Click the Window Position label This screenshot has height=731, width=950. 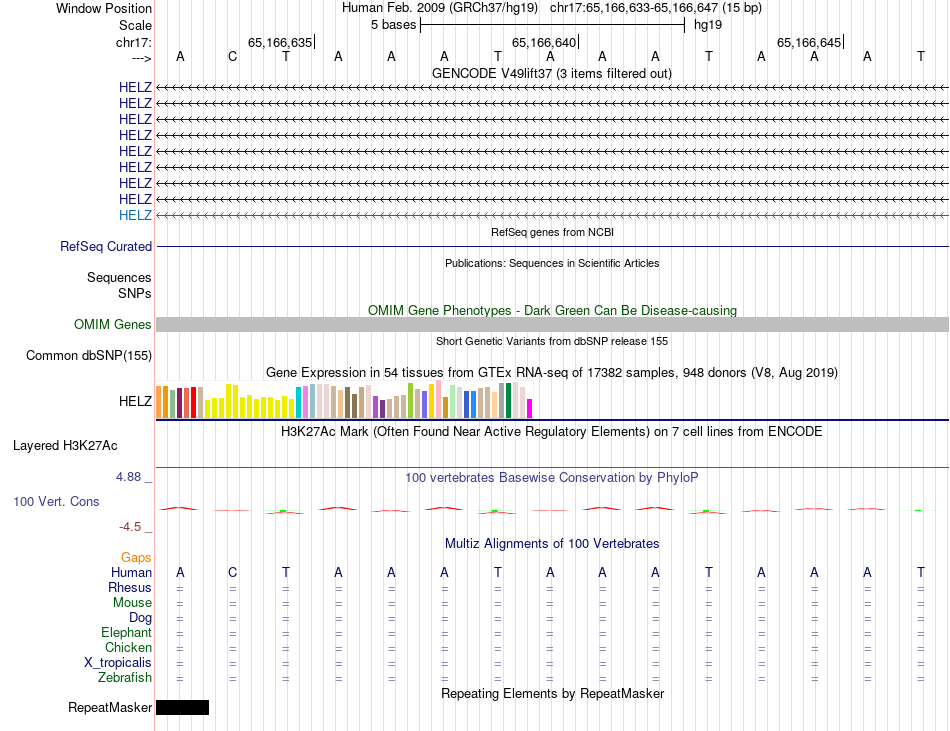point(104,8)
